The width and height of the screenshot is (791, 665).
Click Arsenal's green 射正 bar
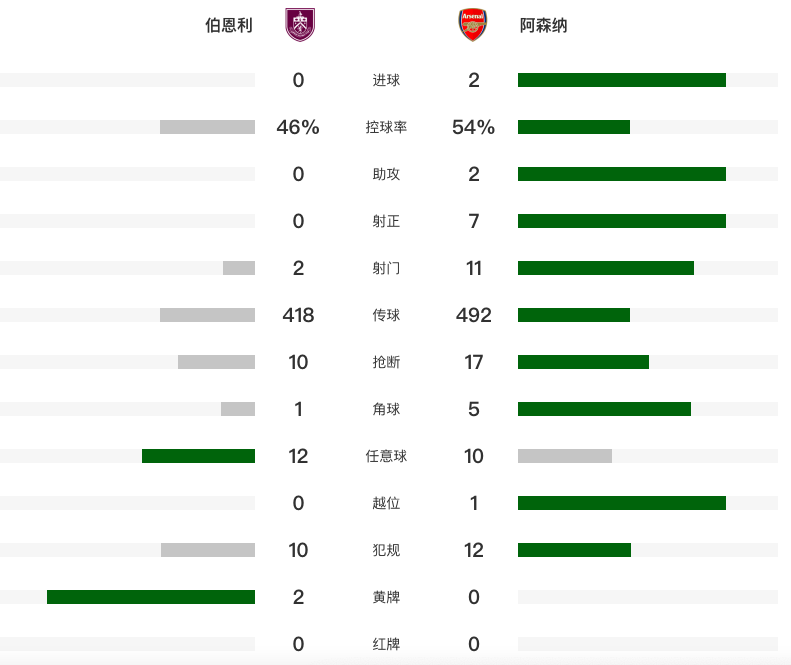621,221
